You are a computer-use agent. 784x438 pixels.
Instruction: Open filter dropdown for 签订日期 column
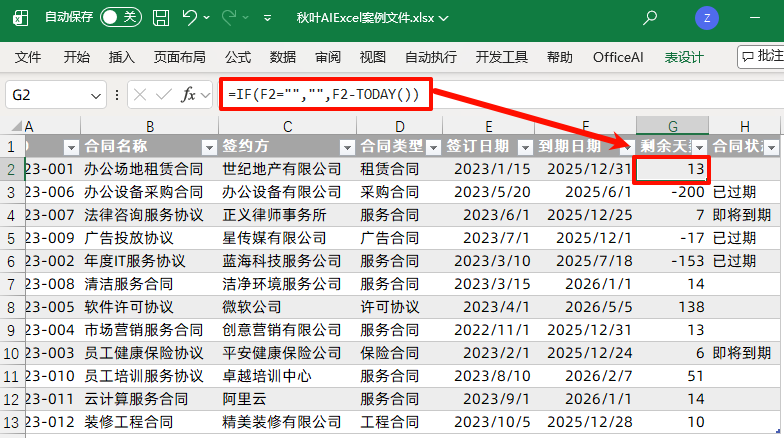coord(524,147)
